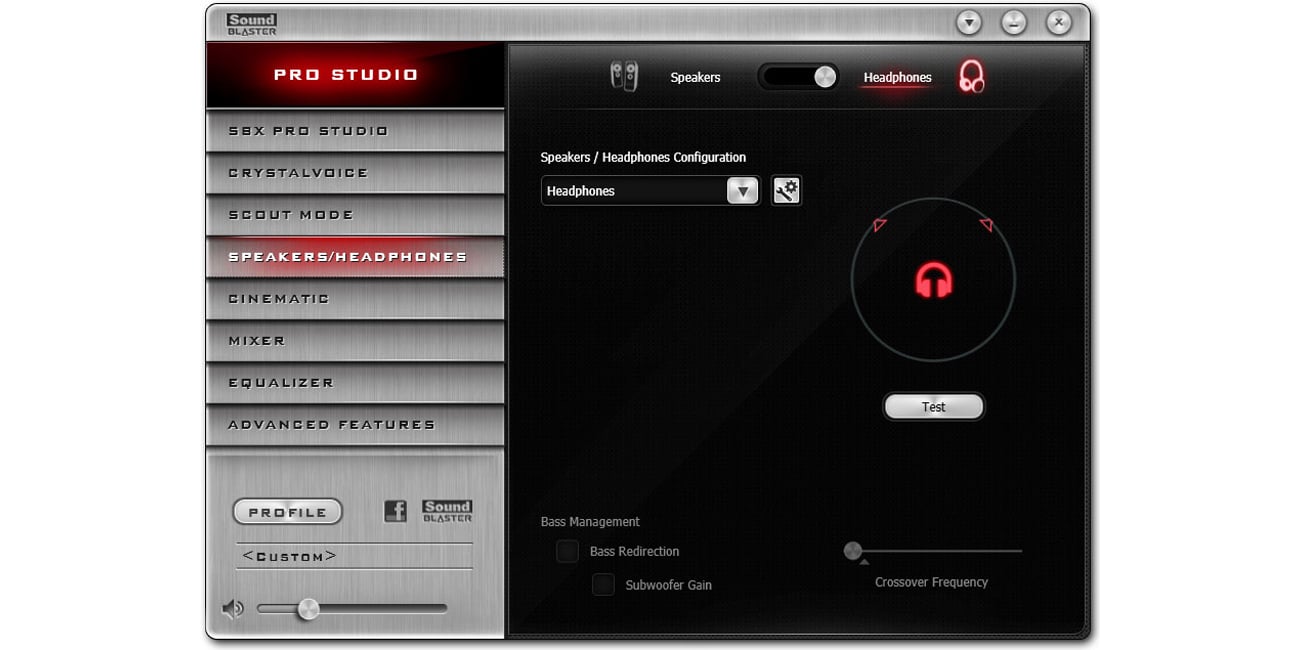Screen dimensions: 1300x650
Task: Click the Speakers icon near the output toggle
Action: [x=626, y=76]
